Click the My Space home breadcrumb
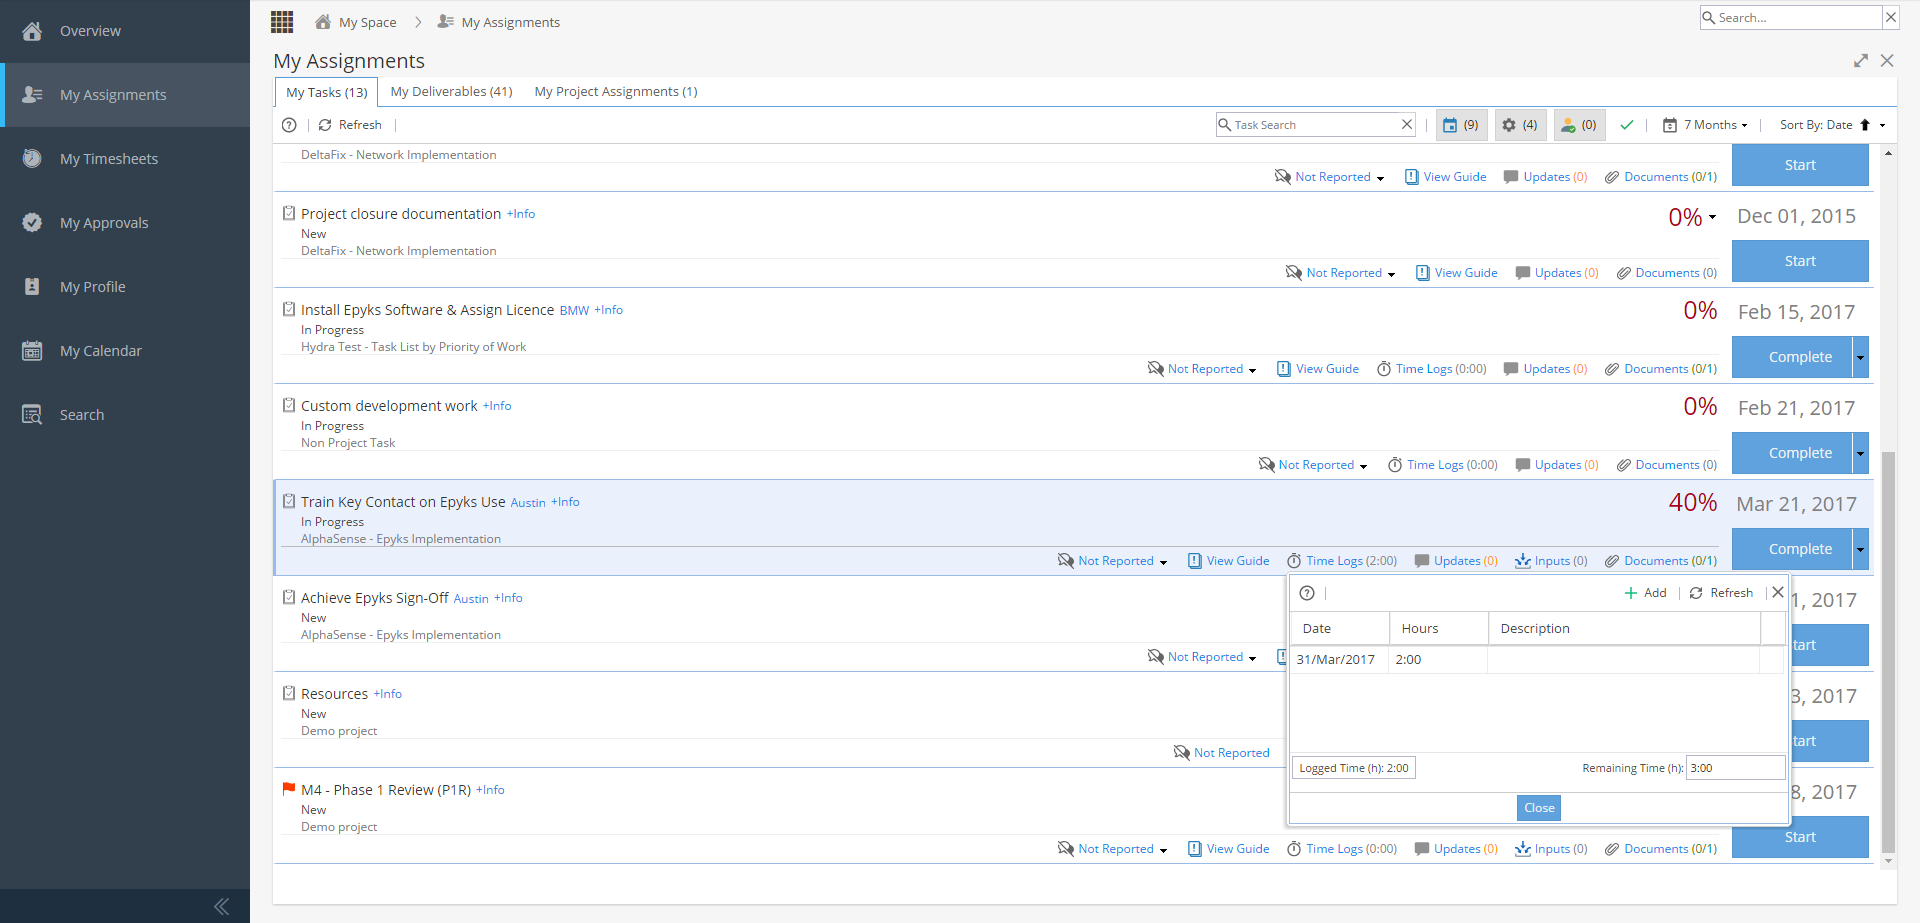The width and height of the screenshot is (1920, 923). (x=356, y=22)
